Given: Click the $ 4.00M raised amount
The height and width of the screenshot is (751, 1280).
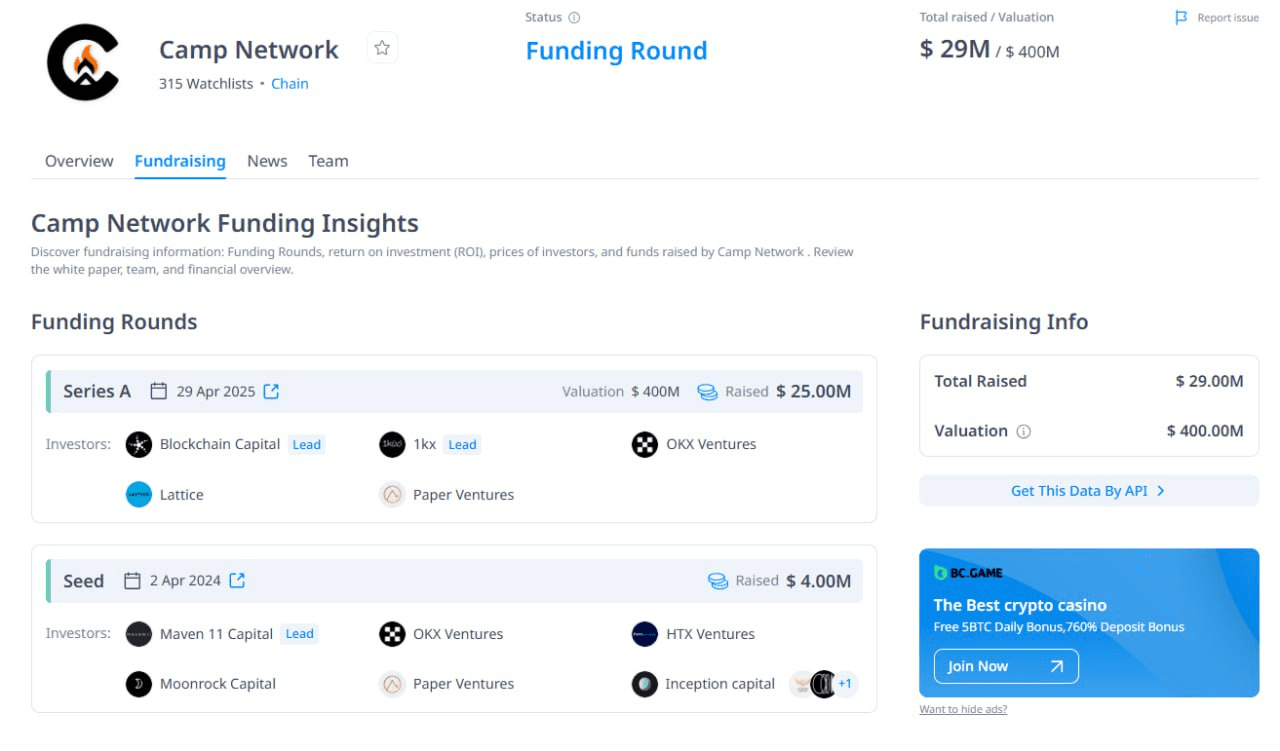Looking at the screenshot, I should pos(819,581).
